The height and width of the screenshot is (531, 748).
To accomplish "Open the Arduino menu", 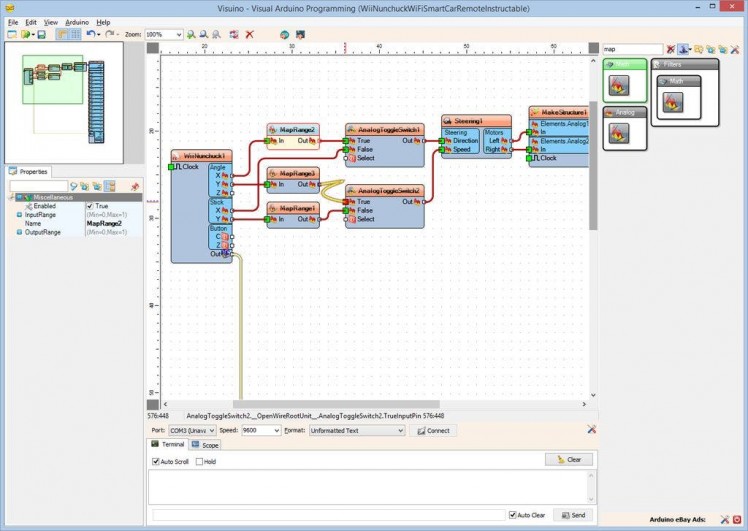I will 76,21.
